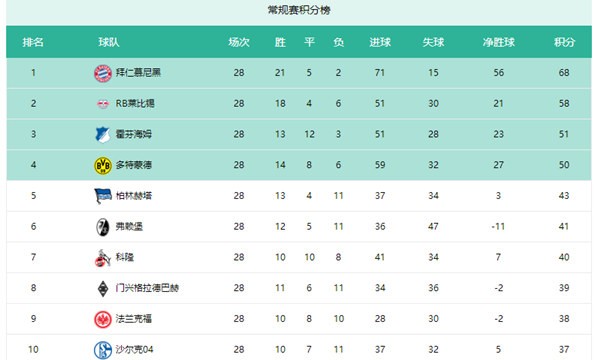
Task: Click the Schalke 04 club logo
Action: tap(103, 350)
